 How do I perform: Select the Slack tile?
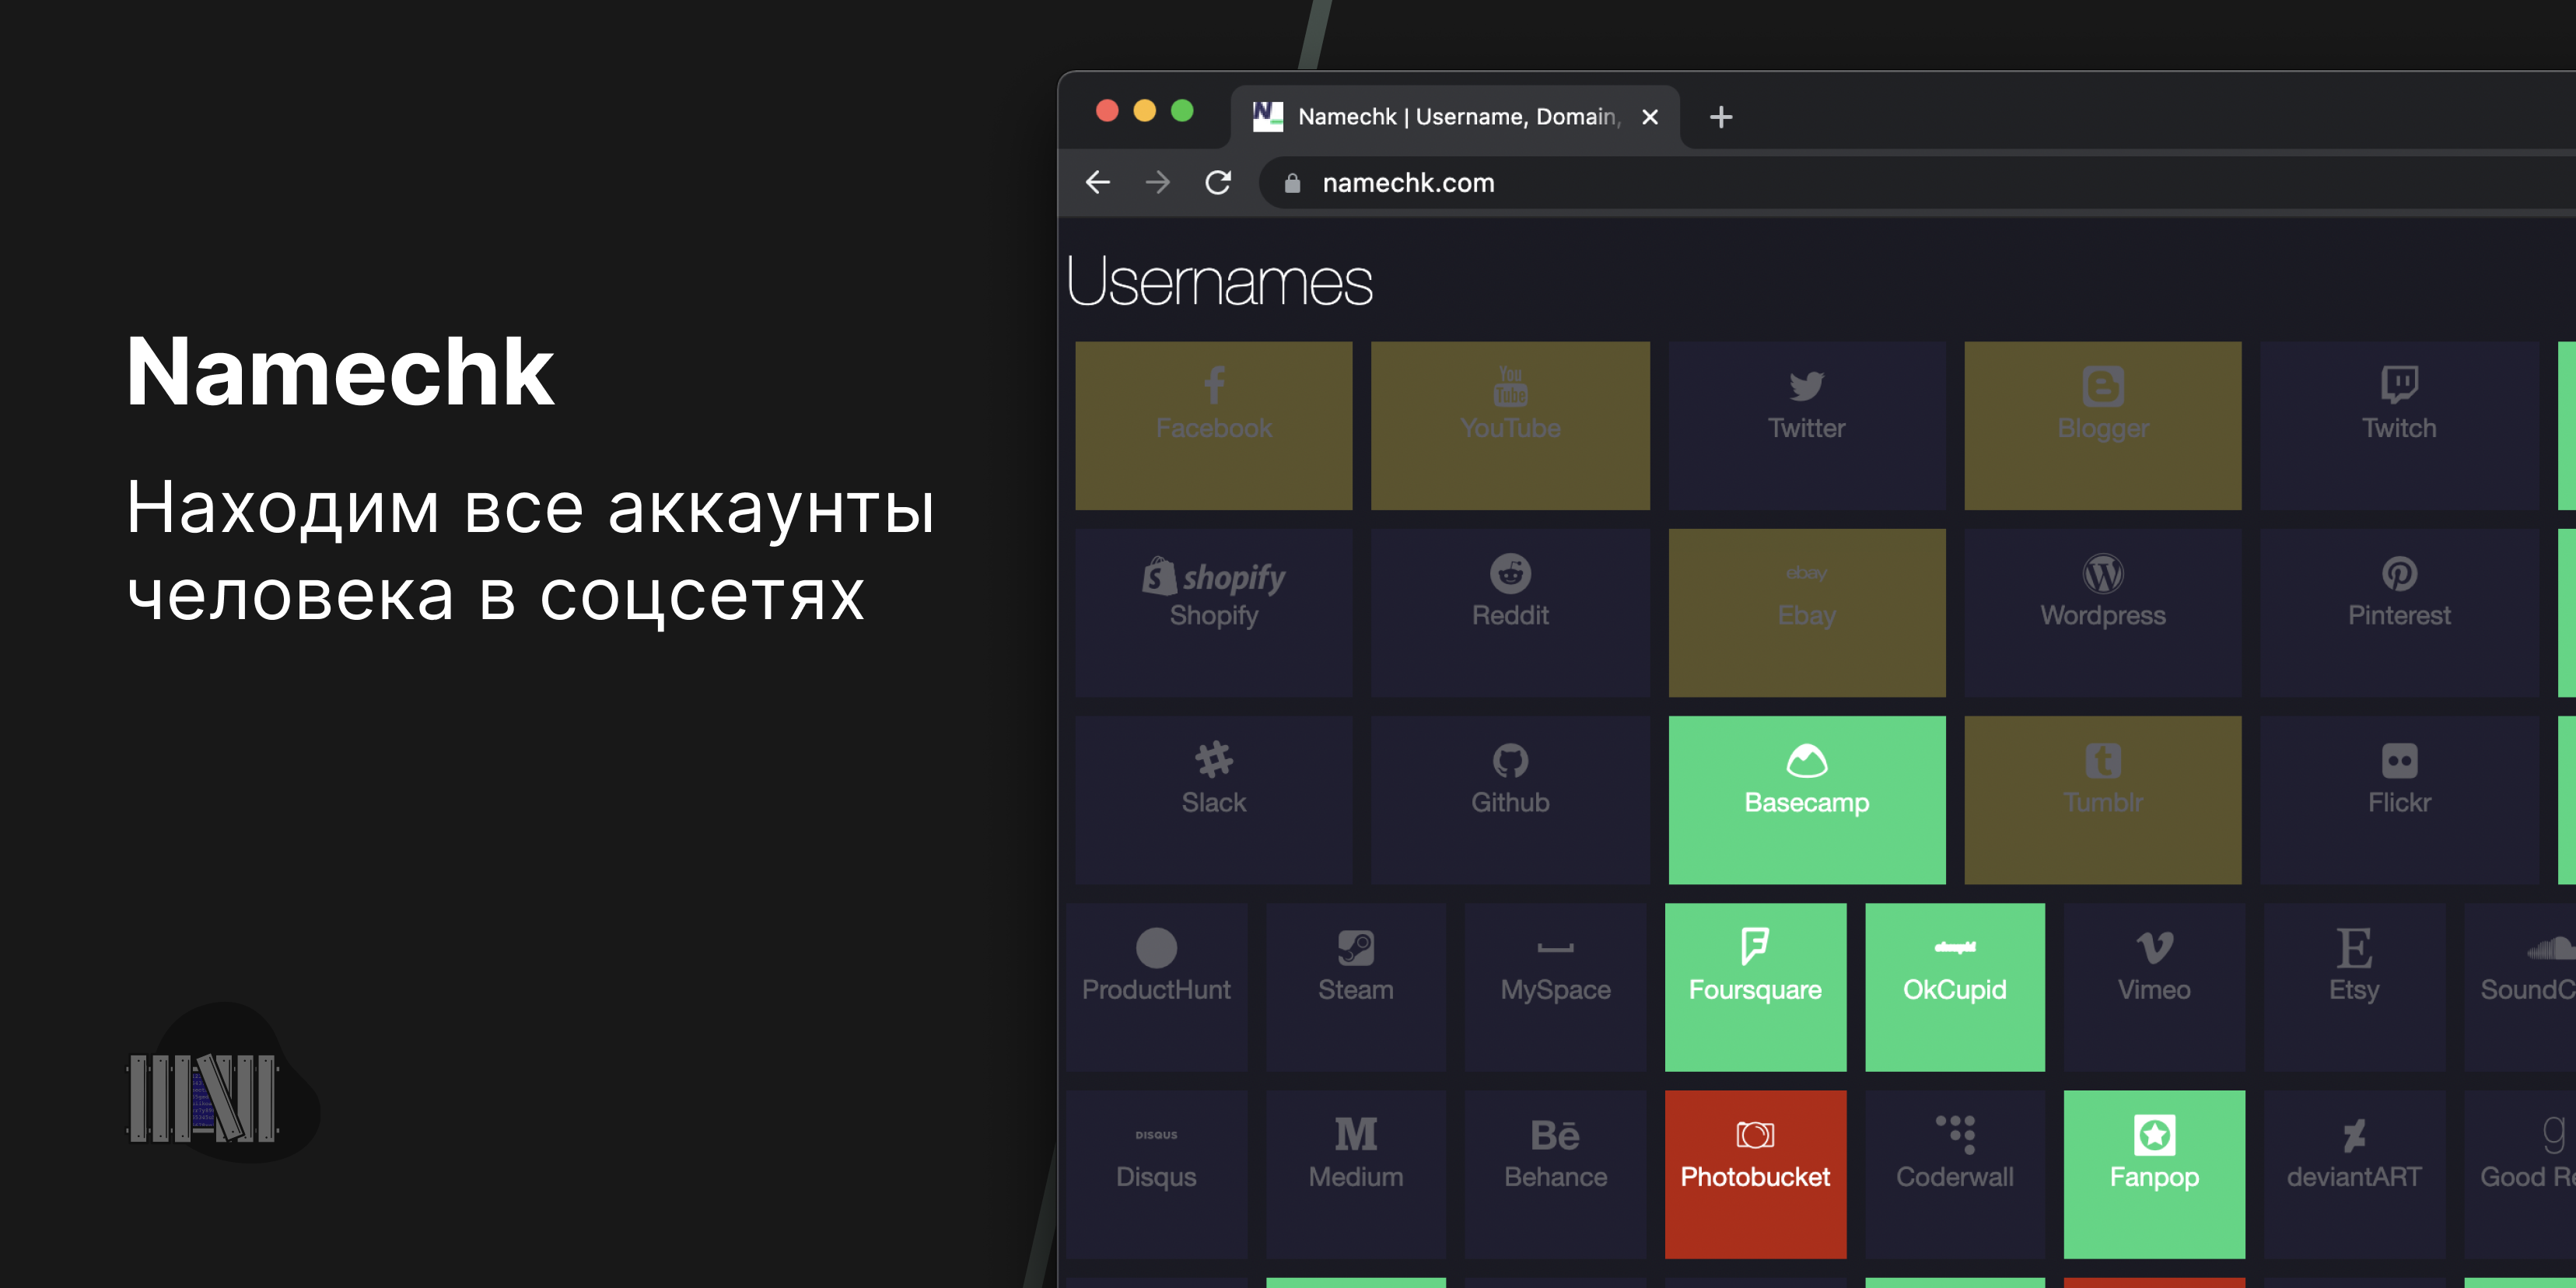pyautogui.click(x=1213, y=799)
